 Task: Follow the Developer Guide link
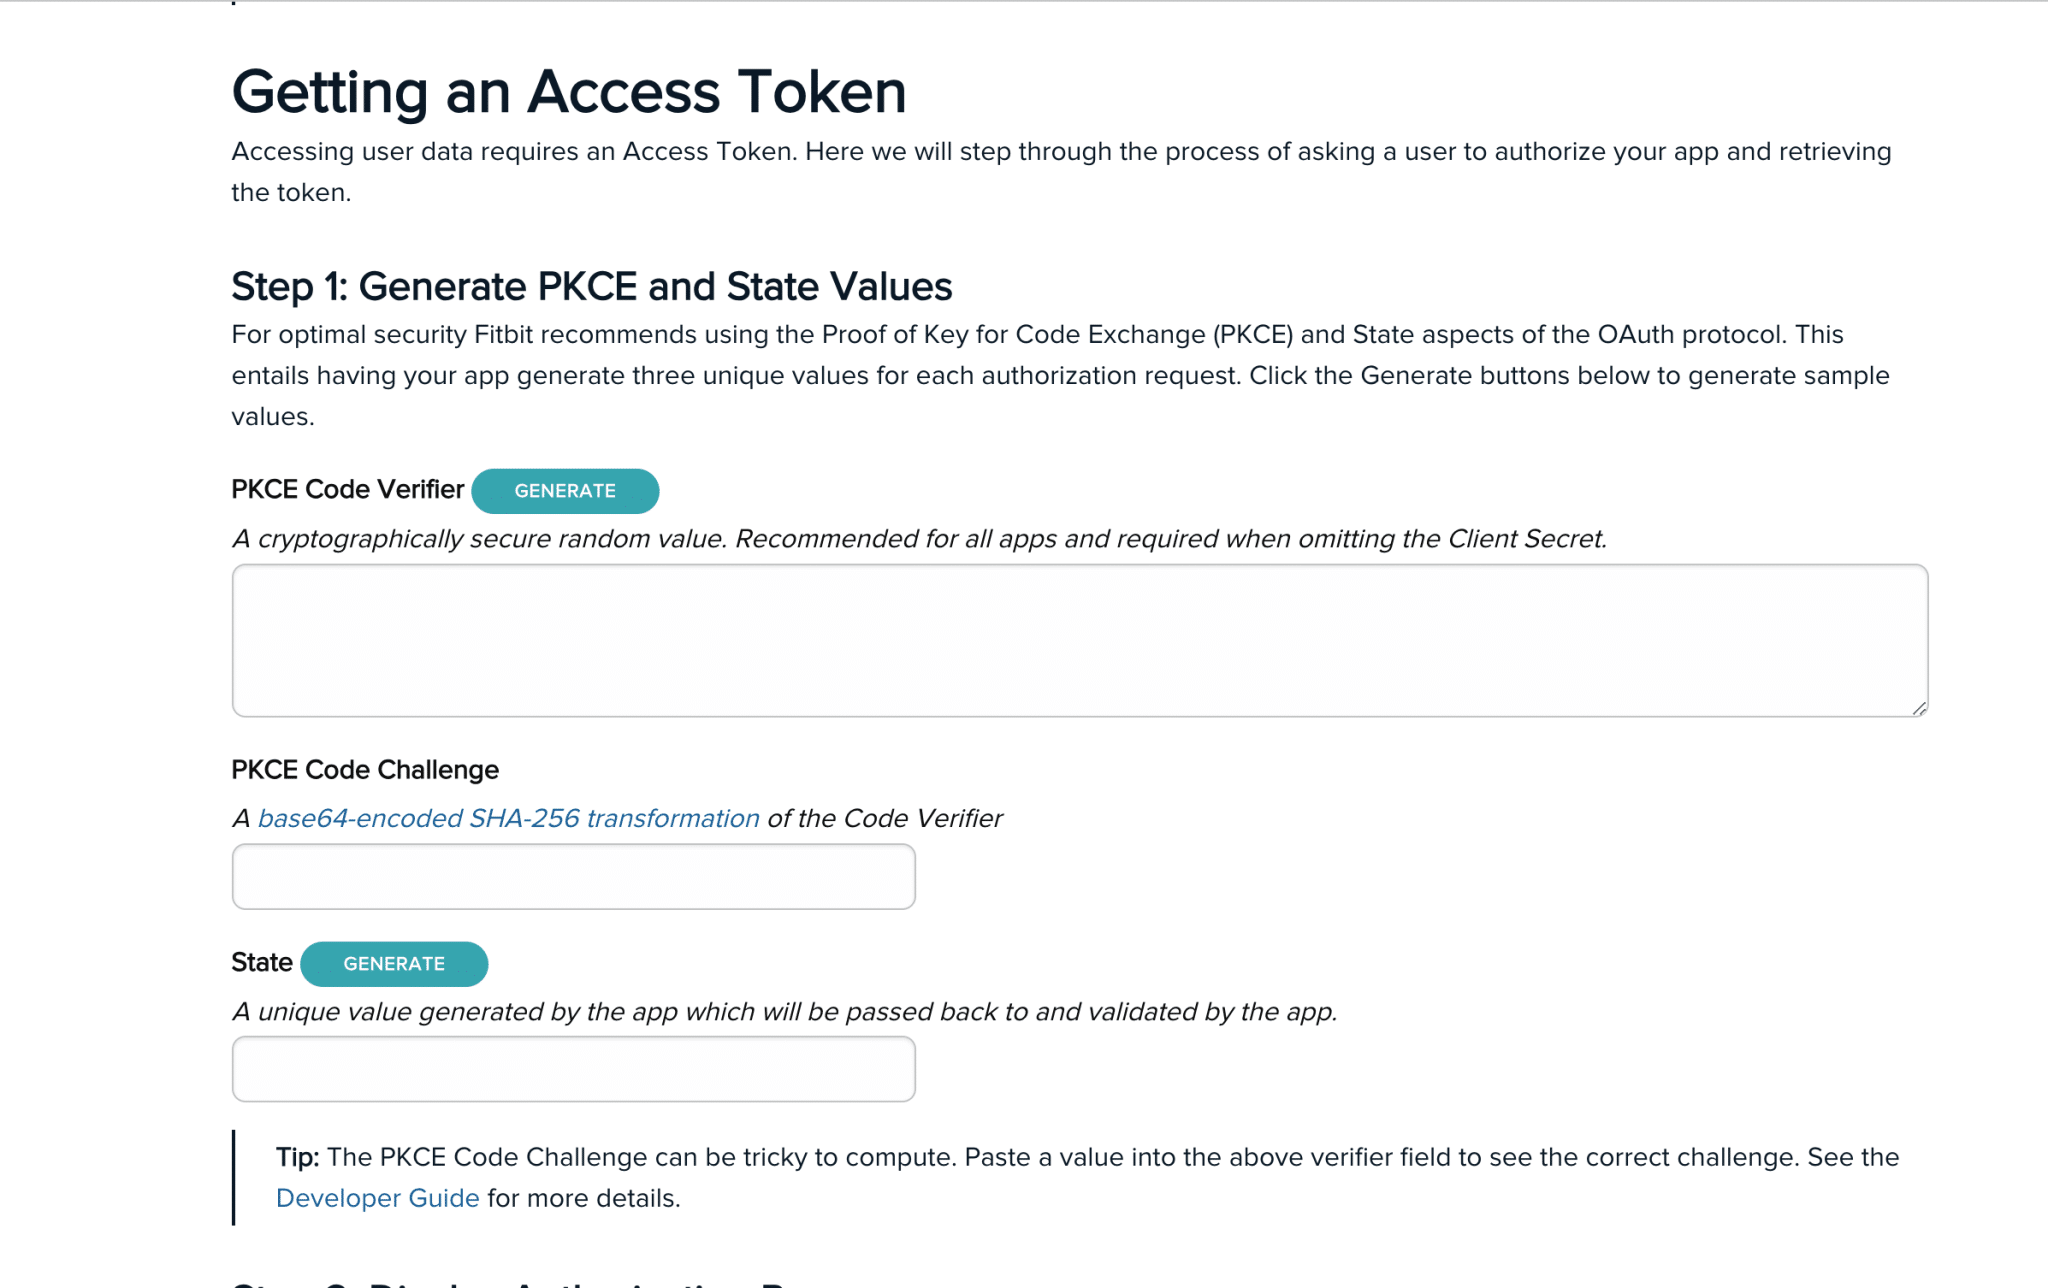(x=377, y=1198)
